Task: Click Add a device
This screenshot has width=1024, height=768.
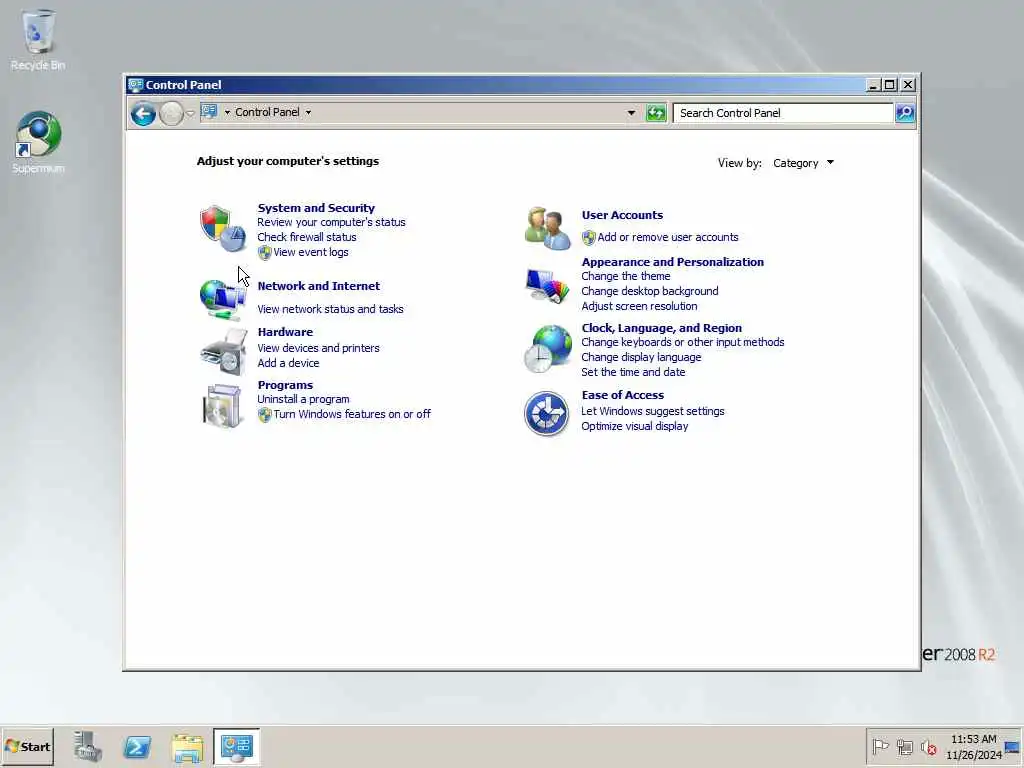Action: coord(288,363)
